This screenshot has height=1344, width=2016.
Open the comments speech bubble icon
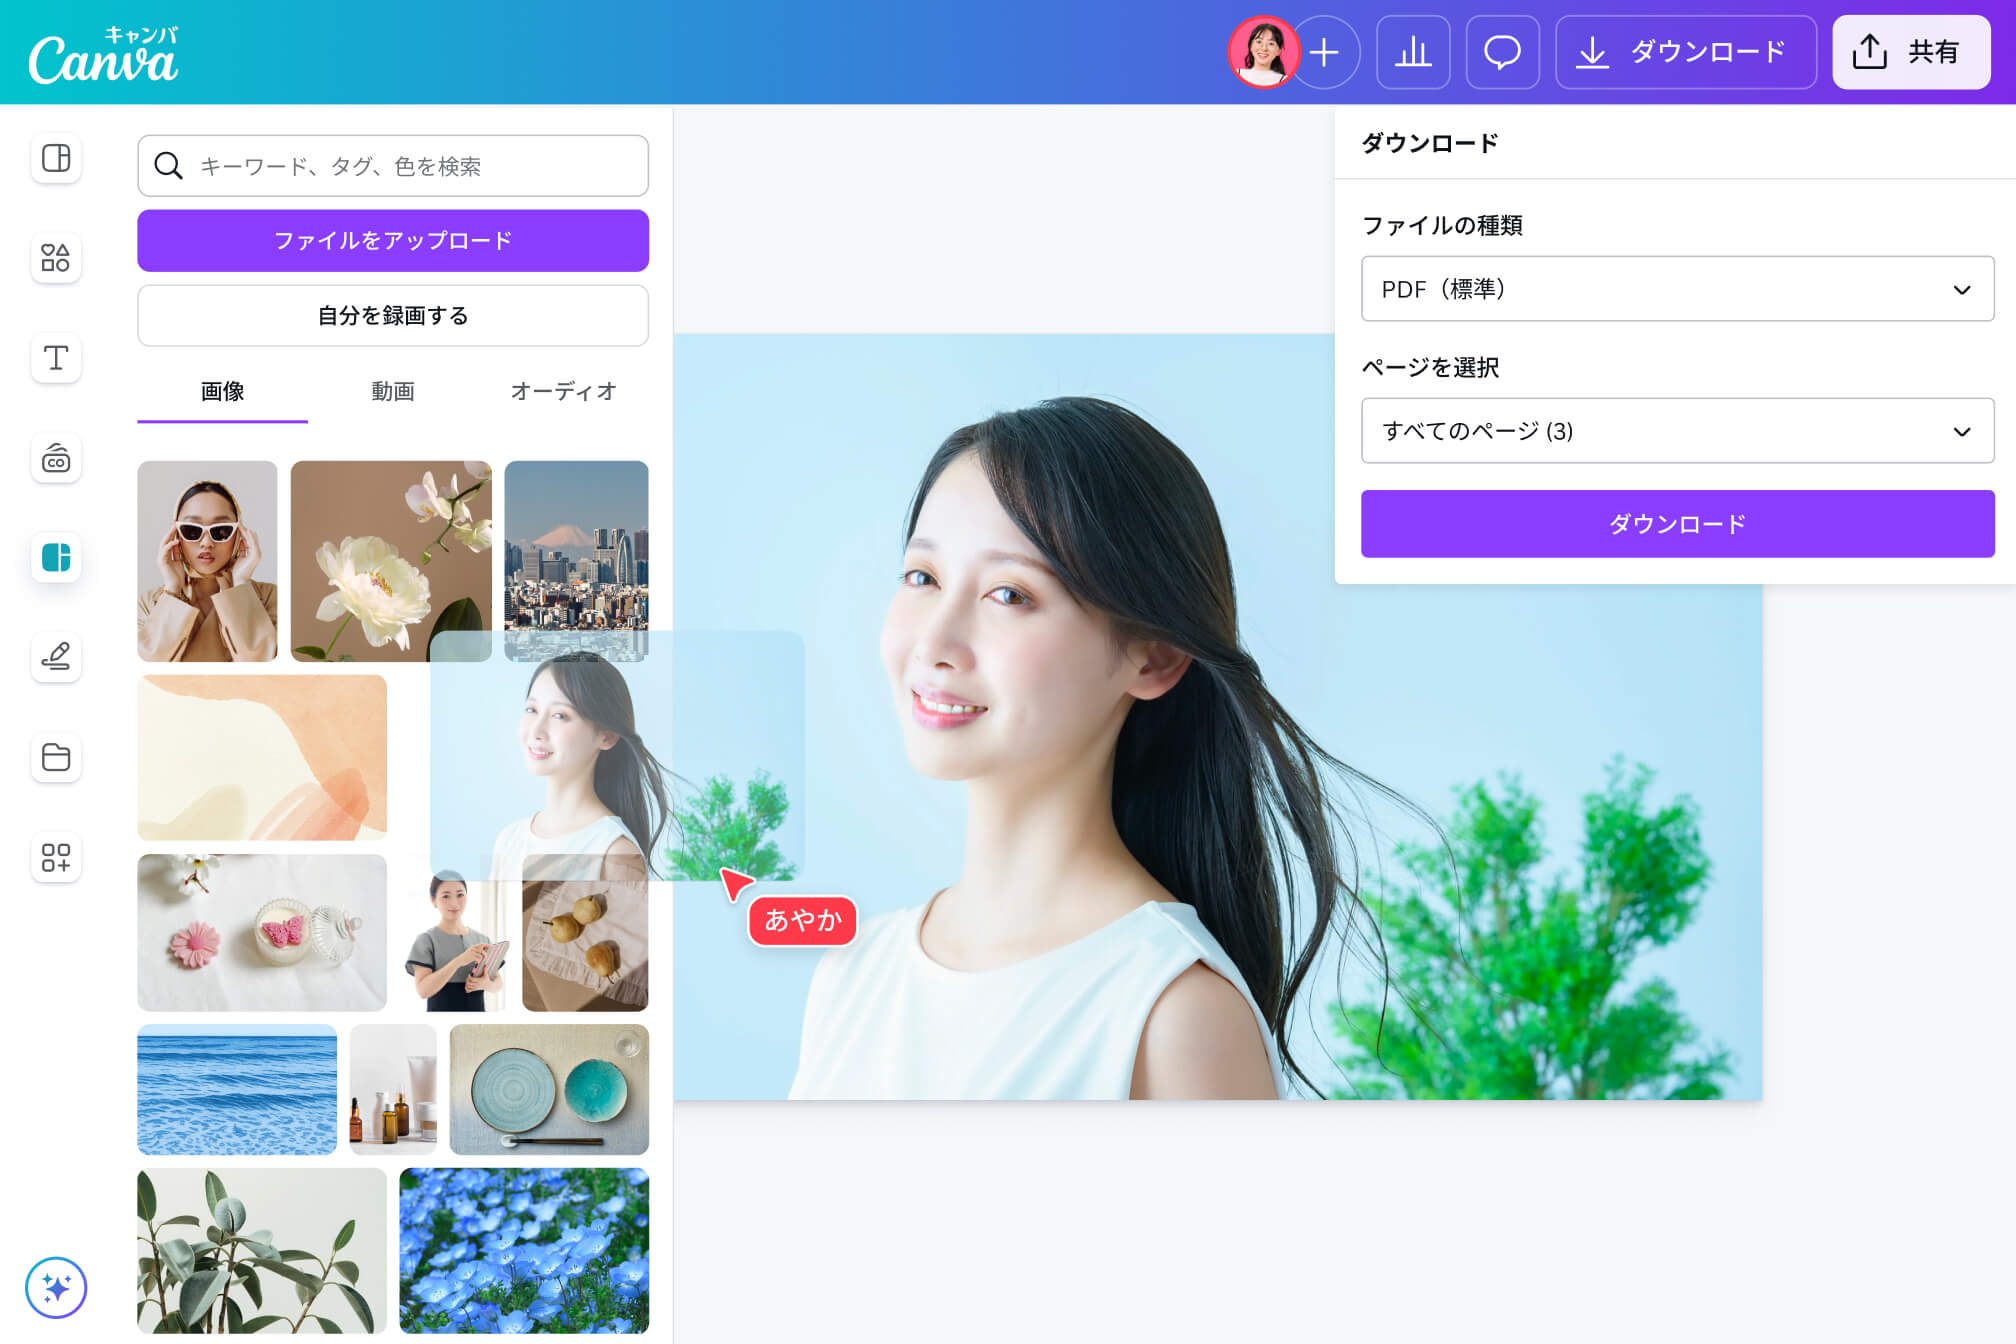point(1502,52)
